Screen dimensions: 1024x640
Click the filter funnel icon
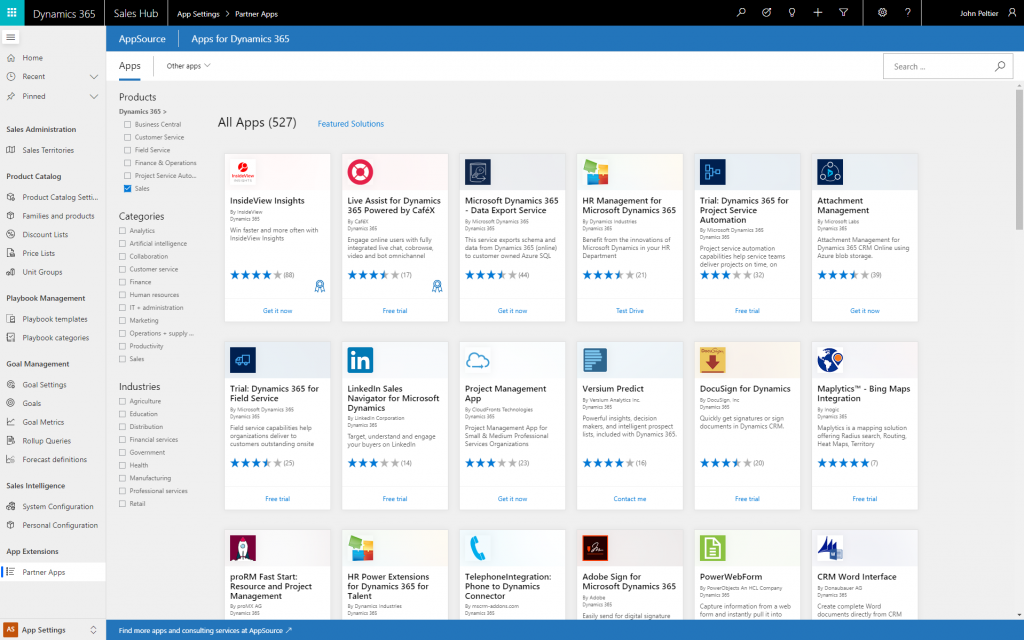(x=844, y=13)
